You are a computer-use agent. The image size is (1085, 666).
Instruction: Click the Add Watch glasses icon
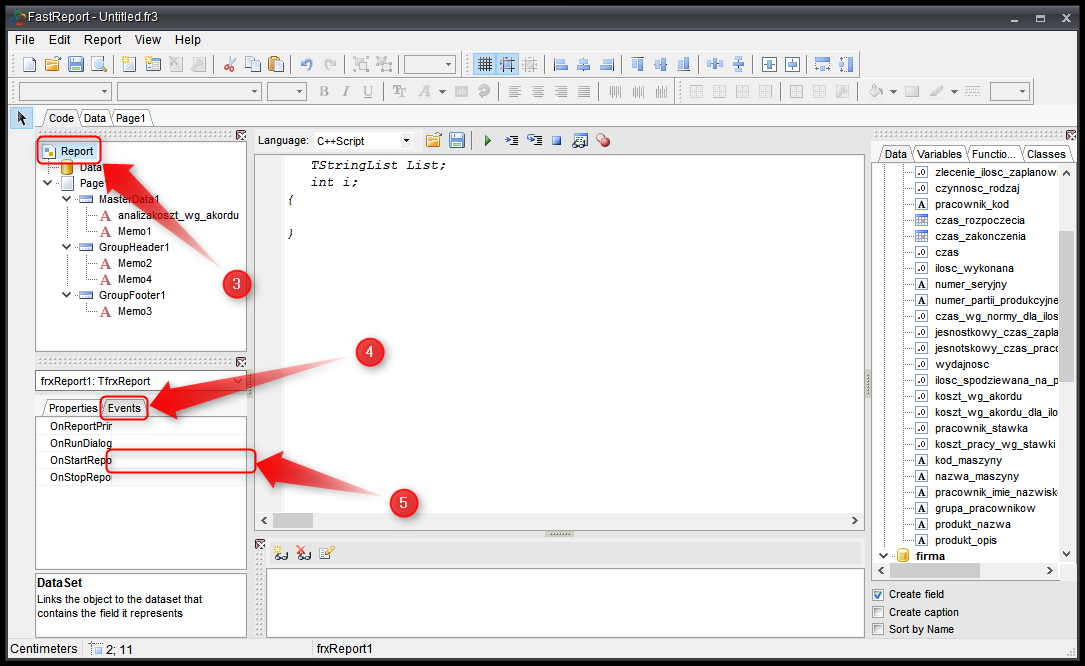pyautogui.click(x=280, y=553)
